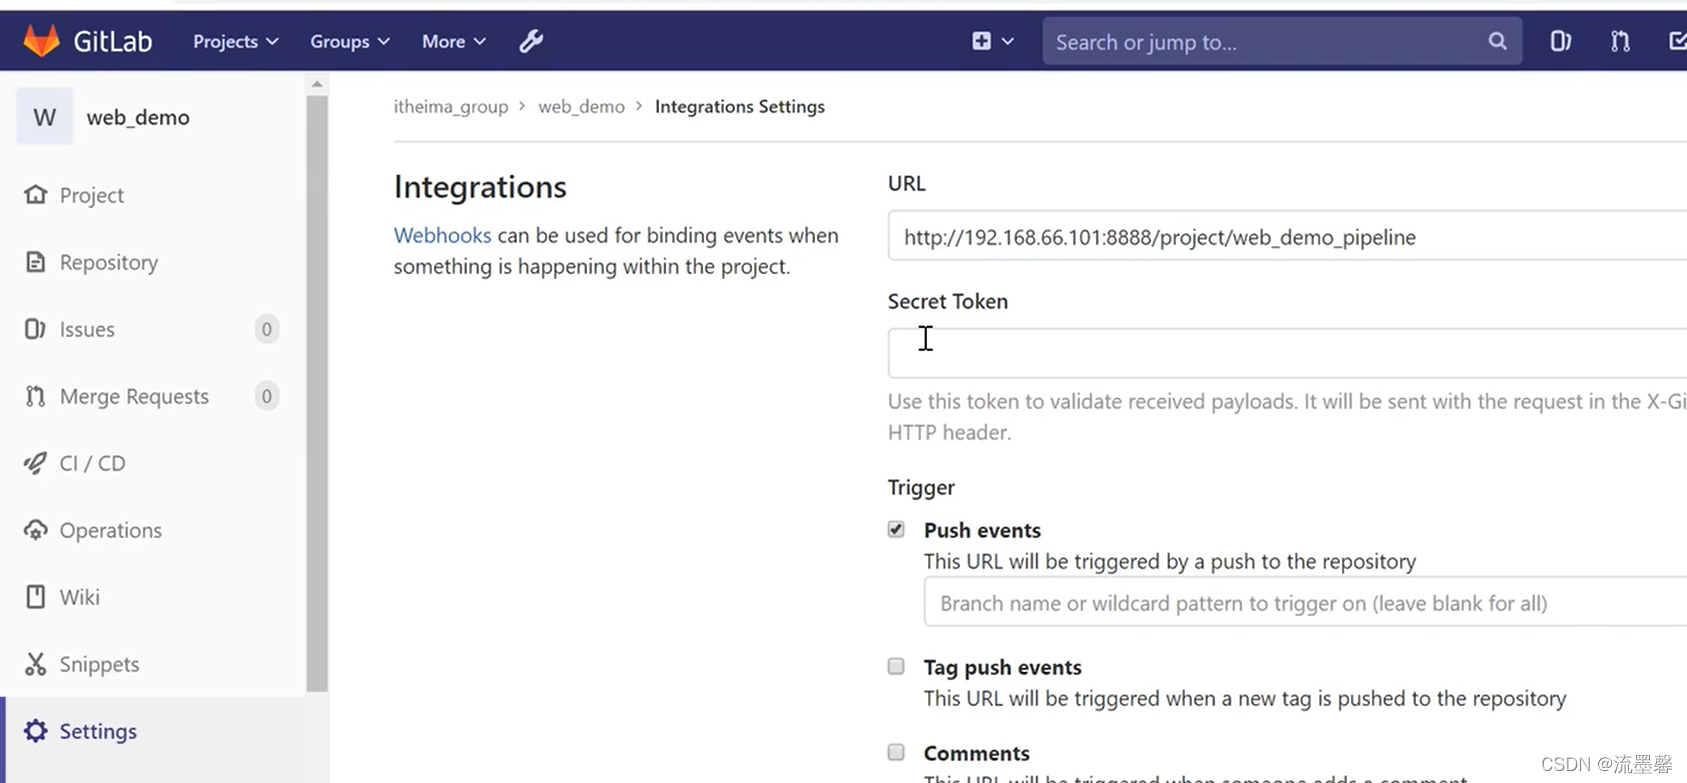Open Issues in the sidebar
The height and width of the screenshot is (783, 1687).
click(x=87, y=329)
